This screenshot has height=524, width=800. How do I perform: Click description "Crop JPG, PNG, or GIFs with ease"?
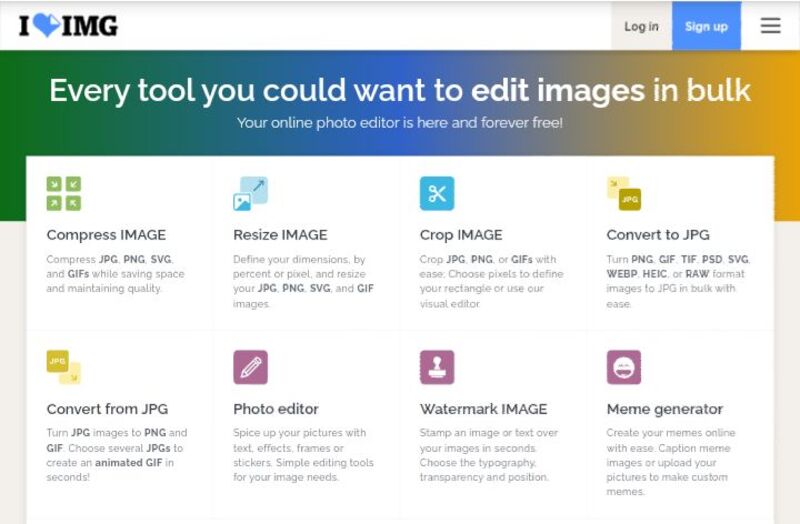click(x=492, y=281)
